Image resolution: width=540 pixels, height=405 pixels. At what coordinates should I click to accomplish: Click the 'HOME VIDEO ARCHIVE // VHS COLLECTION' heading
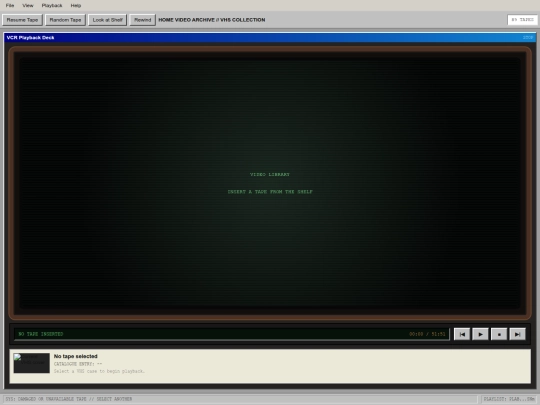[212, 20]
